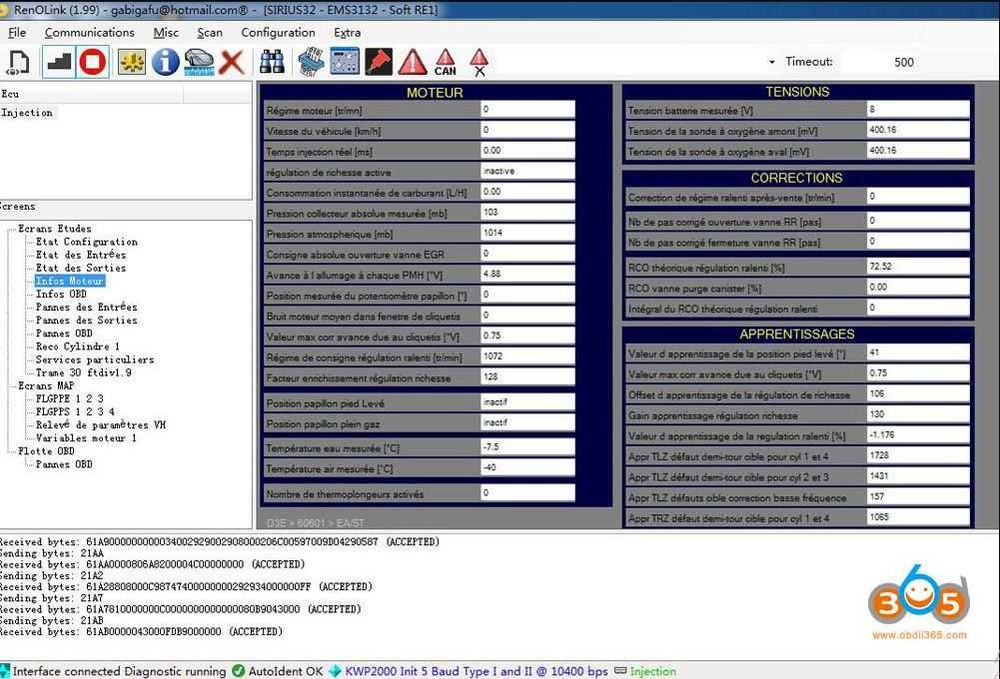Open the File menu

17,33
